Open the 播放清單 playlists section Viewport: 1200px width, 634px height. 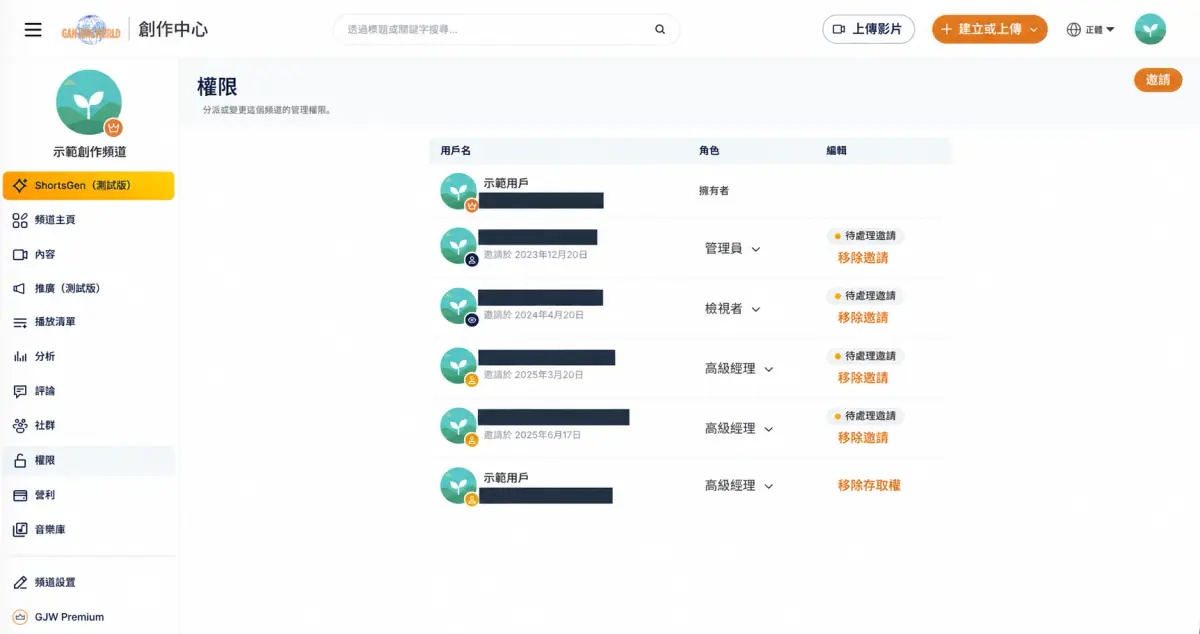click(89, 322)
